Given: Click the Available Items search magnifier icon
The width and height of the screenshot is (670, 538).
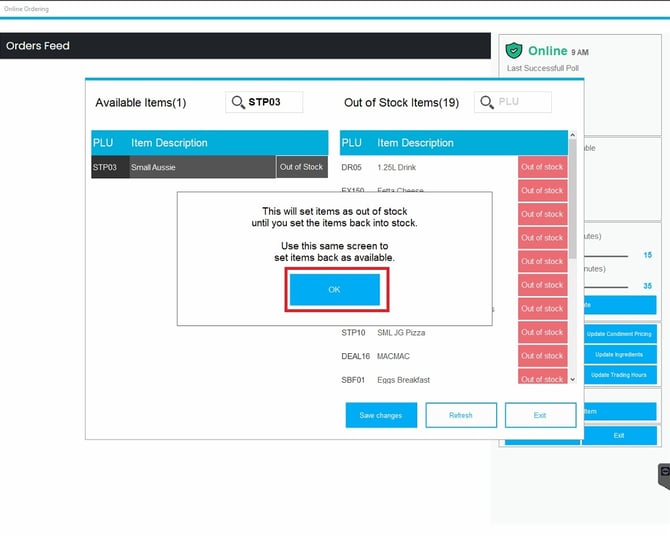Looking at the screenshot, I should tap(238, 103).
